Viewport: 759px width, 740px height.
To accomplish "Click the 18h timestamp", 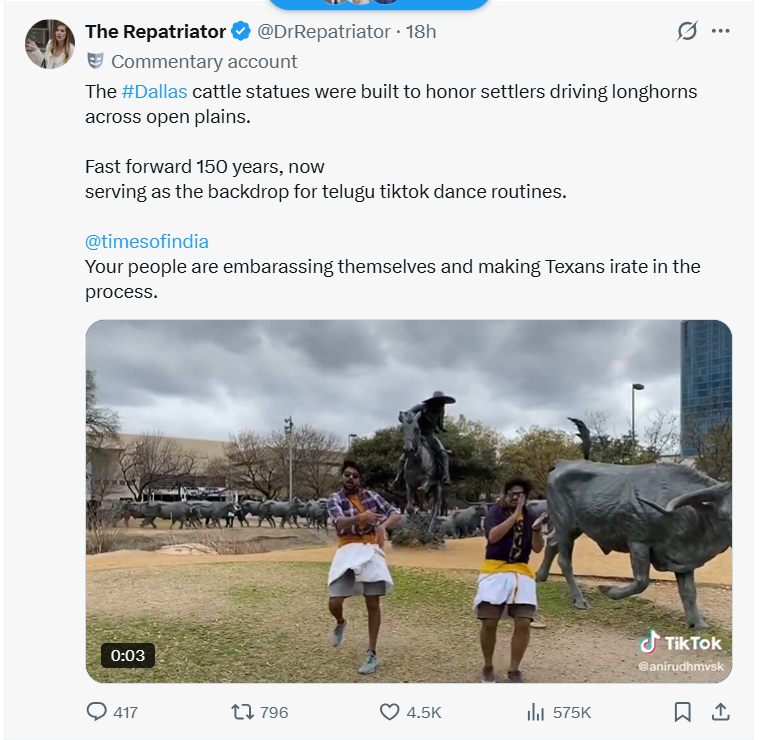I will 421,32.
